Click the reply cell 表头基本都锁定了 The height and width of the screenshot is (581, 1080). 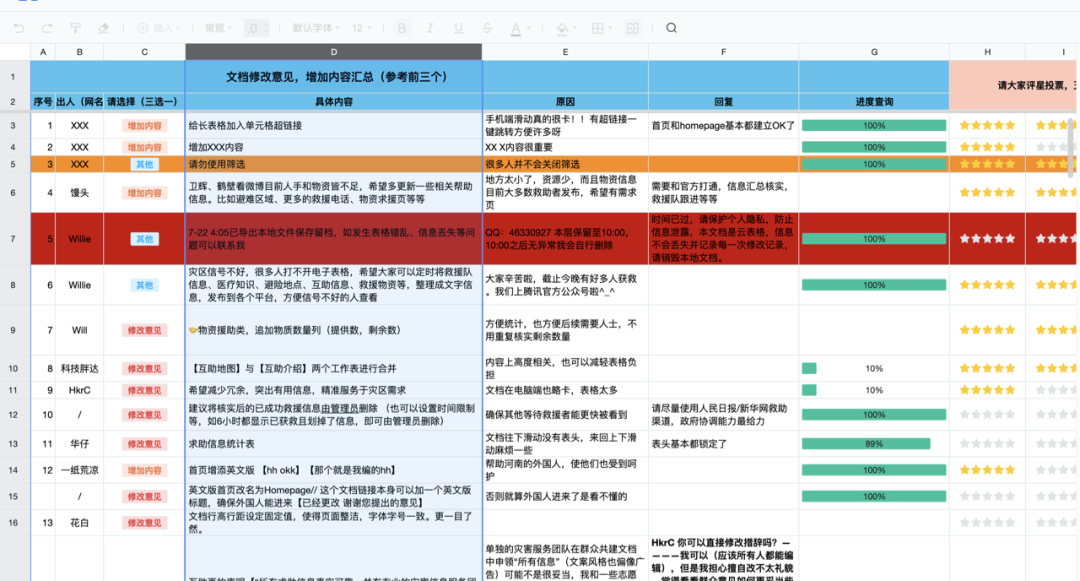(x=723, y=444)
